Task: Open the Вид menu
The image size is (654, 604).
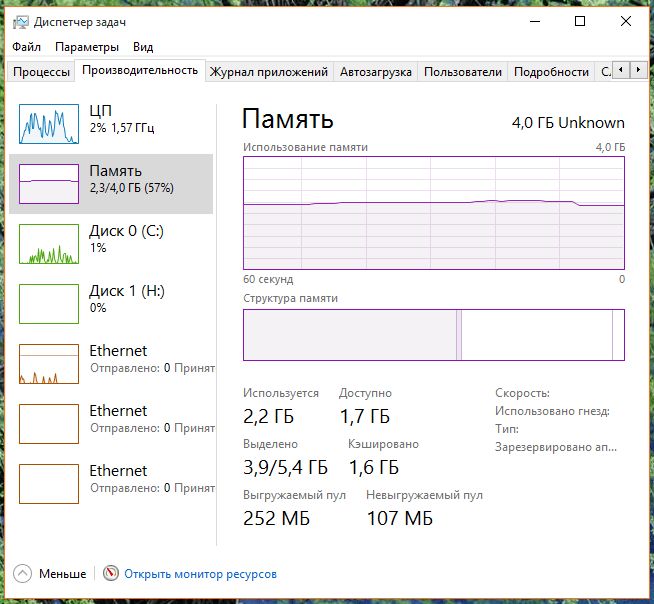Action: [143, 47]
